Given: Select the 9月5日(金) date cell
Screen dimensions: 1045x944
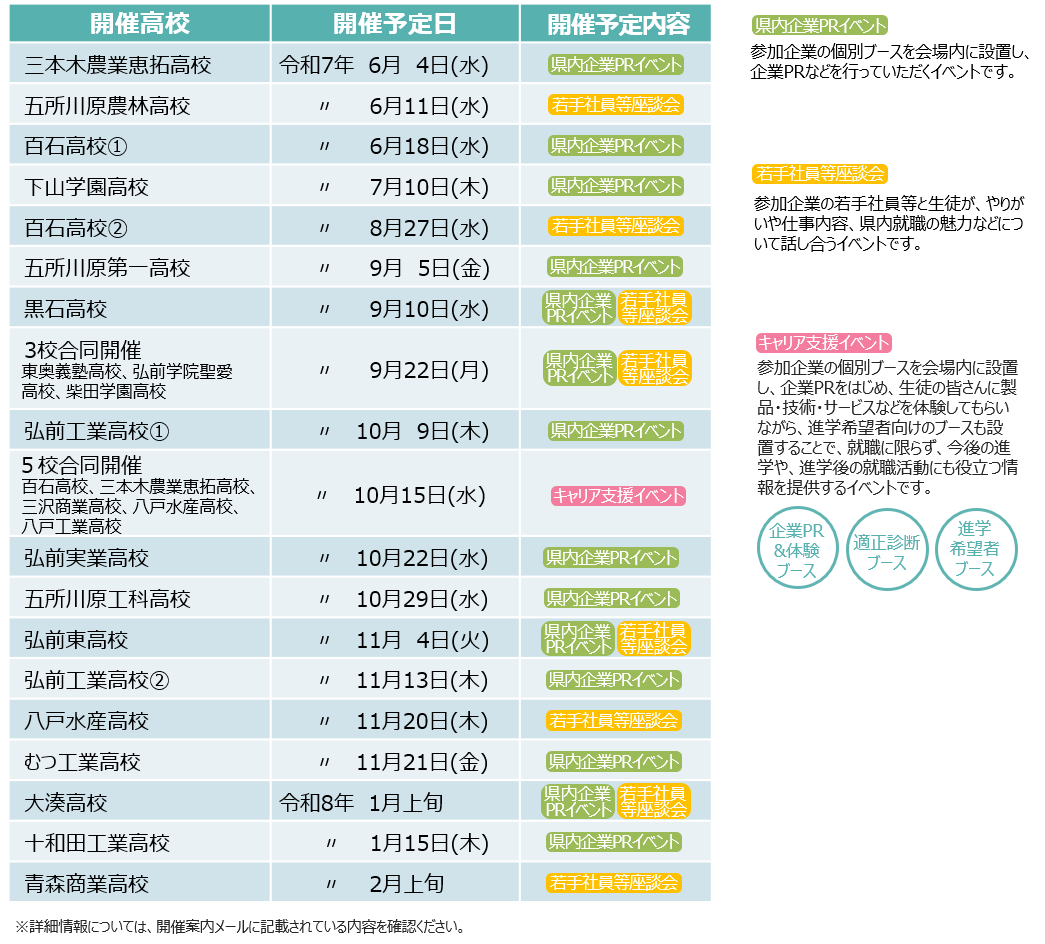Looking at the screenshot, I should point(395,267).
